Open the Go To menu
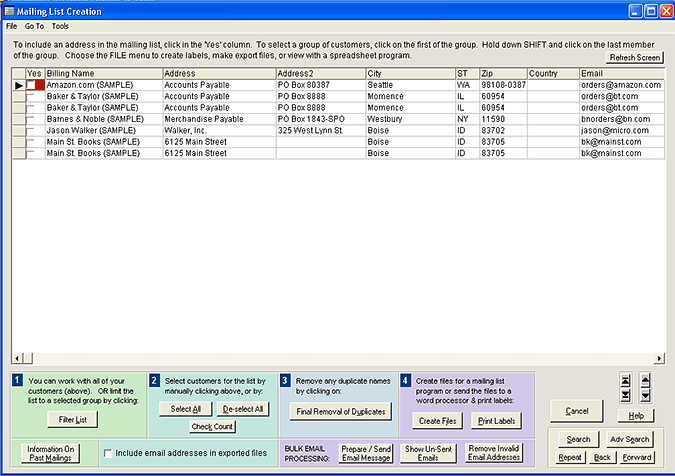The width and height of the screenshot is (675, 476). 34,25
